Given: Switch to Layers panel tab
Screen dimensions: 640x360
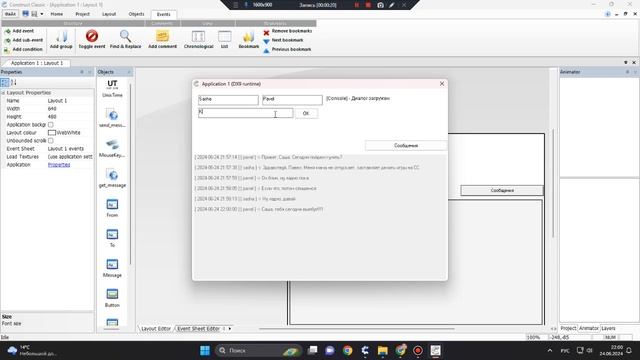Looking at the screenshot, I should (x=608, y=328).
